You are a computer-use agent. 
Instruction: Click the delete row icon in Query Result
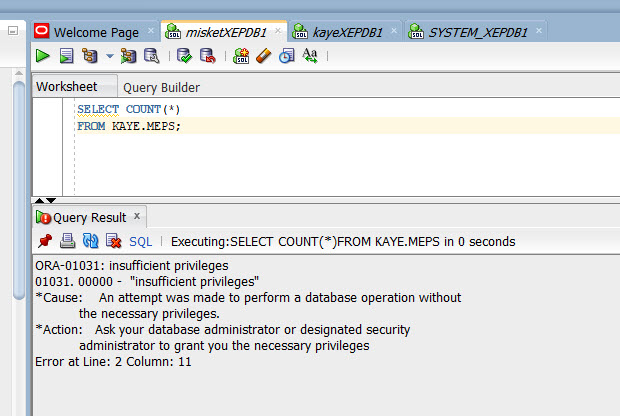(x=113, y=241)
